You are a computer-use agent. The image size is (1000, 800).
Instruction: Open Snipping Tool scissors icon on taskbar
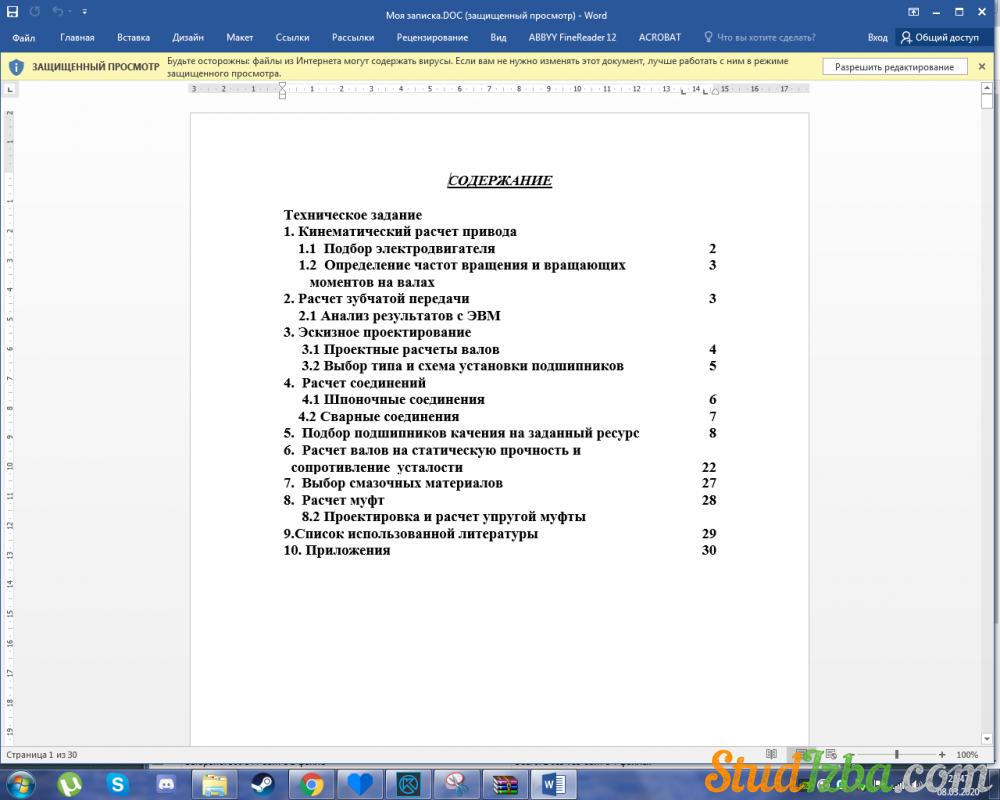coord(457,784)
